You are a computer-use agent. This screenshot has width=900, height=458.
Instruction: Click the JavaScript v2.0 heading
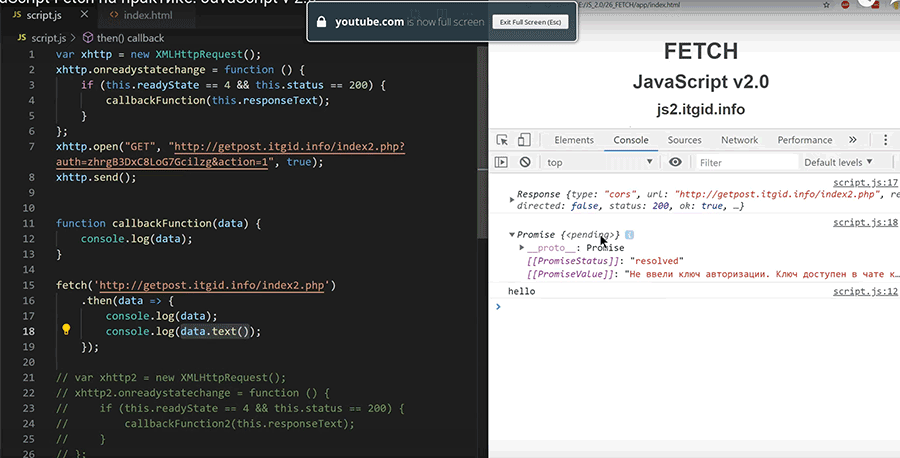(701, 82)
